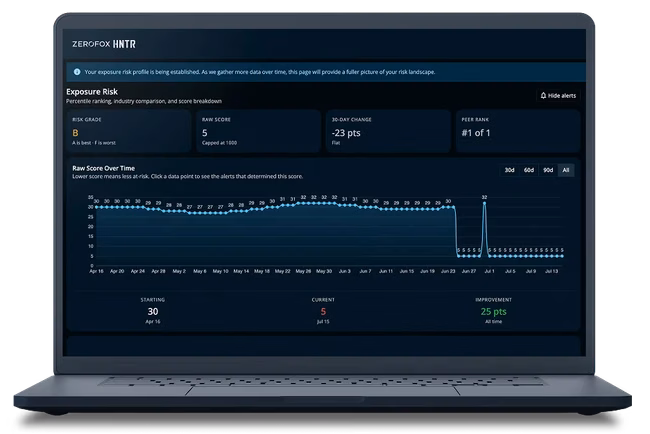The width and height of the screenshot is (650, 434).
Task: Select the 60d time range
Action: point(529,170)
